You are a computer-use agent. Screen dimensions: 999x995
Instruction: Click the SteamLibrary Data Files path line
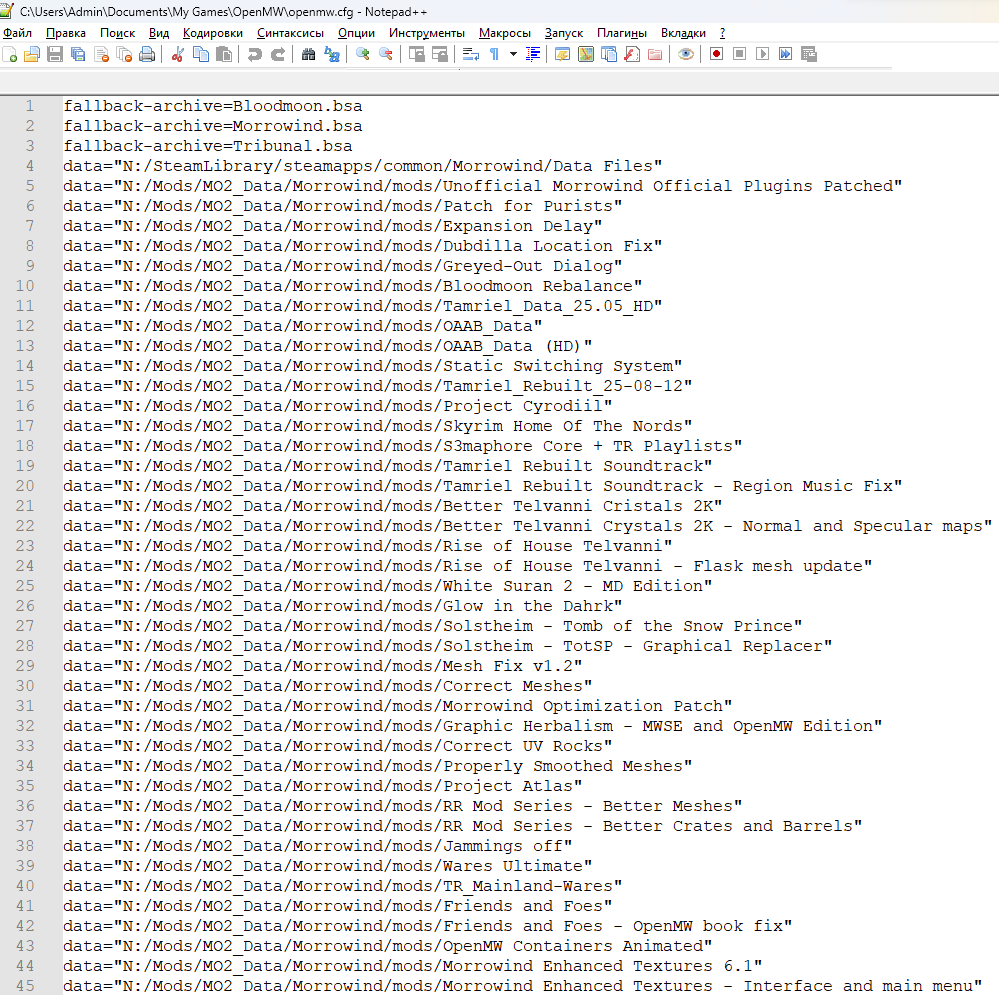363,166
